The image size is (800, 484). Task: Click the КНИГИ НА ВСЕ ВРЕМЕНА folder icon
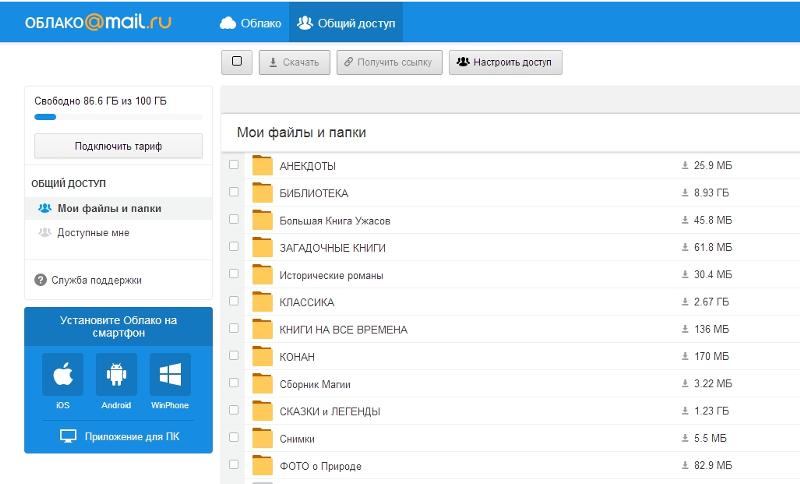pyautogui.click(x=263, y=329)
